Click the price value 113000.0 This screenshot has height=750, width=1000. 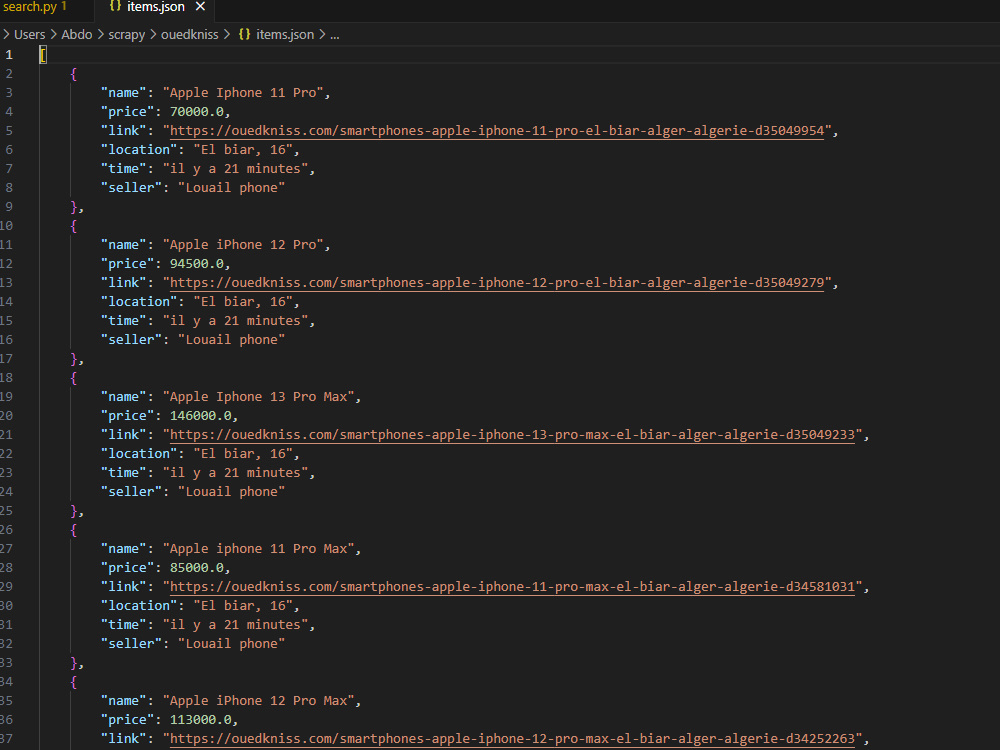point(201,719)
